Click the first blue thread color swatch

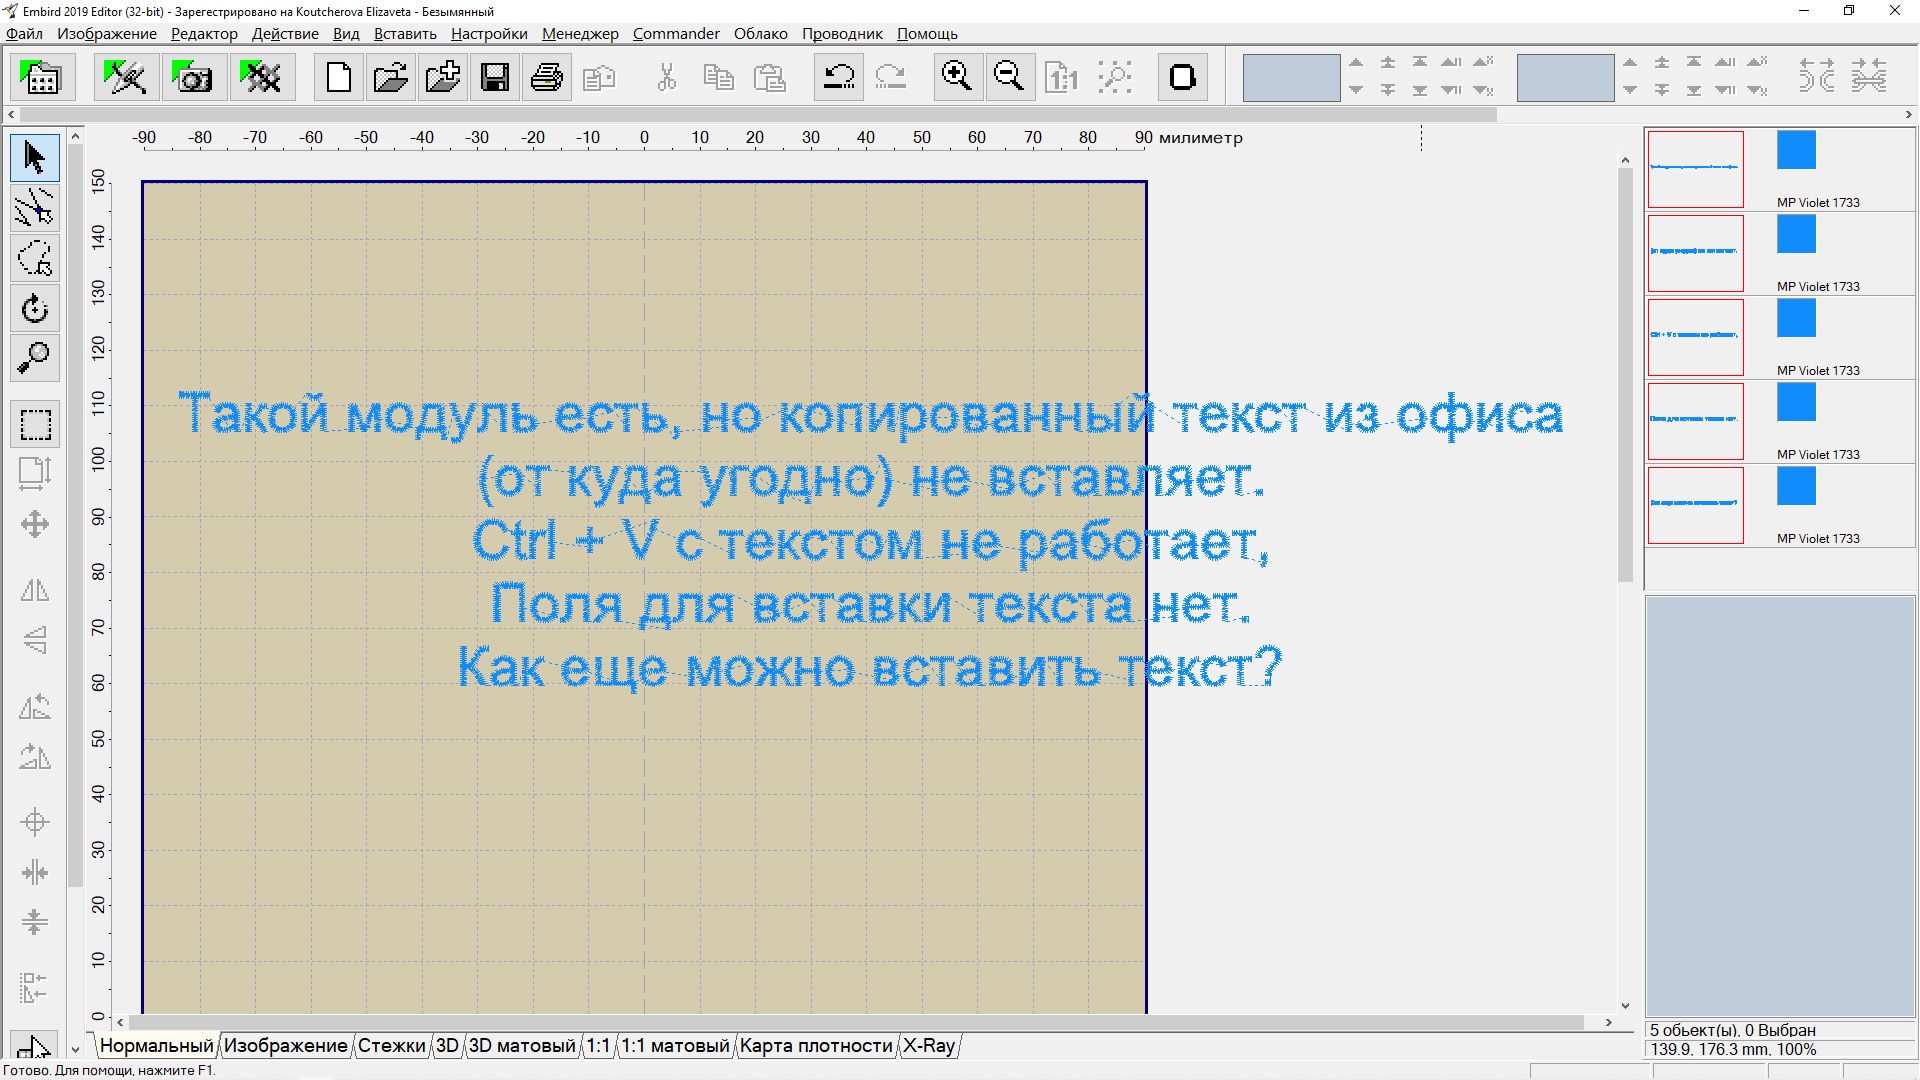1796,151
